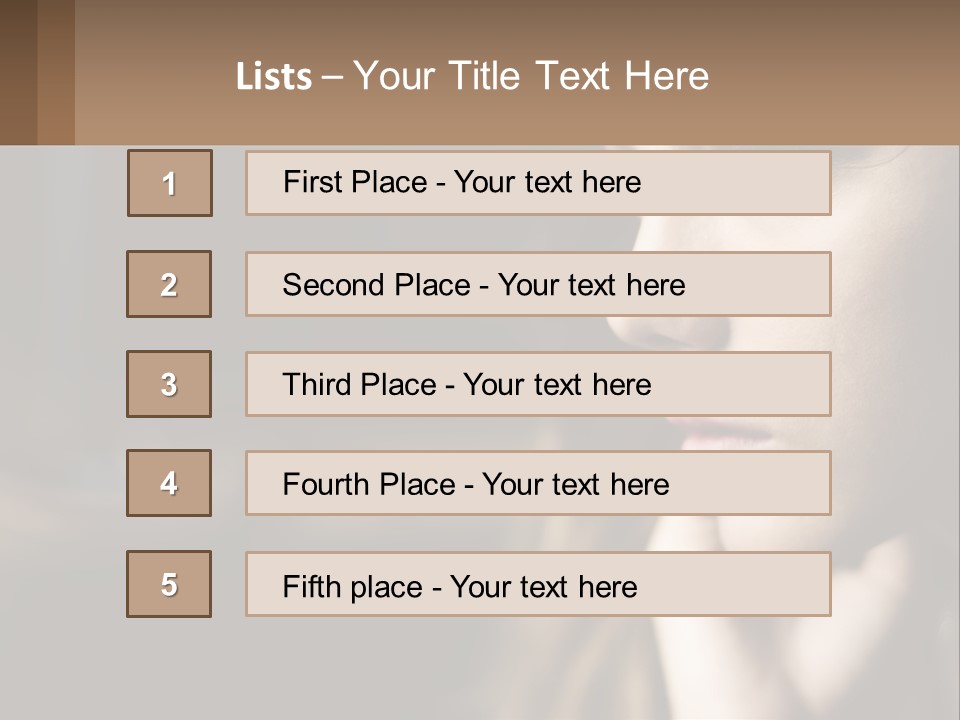
Task: Select the Fifth place text box
Action: [x=538, y=584]
